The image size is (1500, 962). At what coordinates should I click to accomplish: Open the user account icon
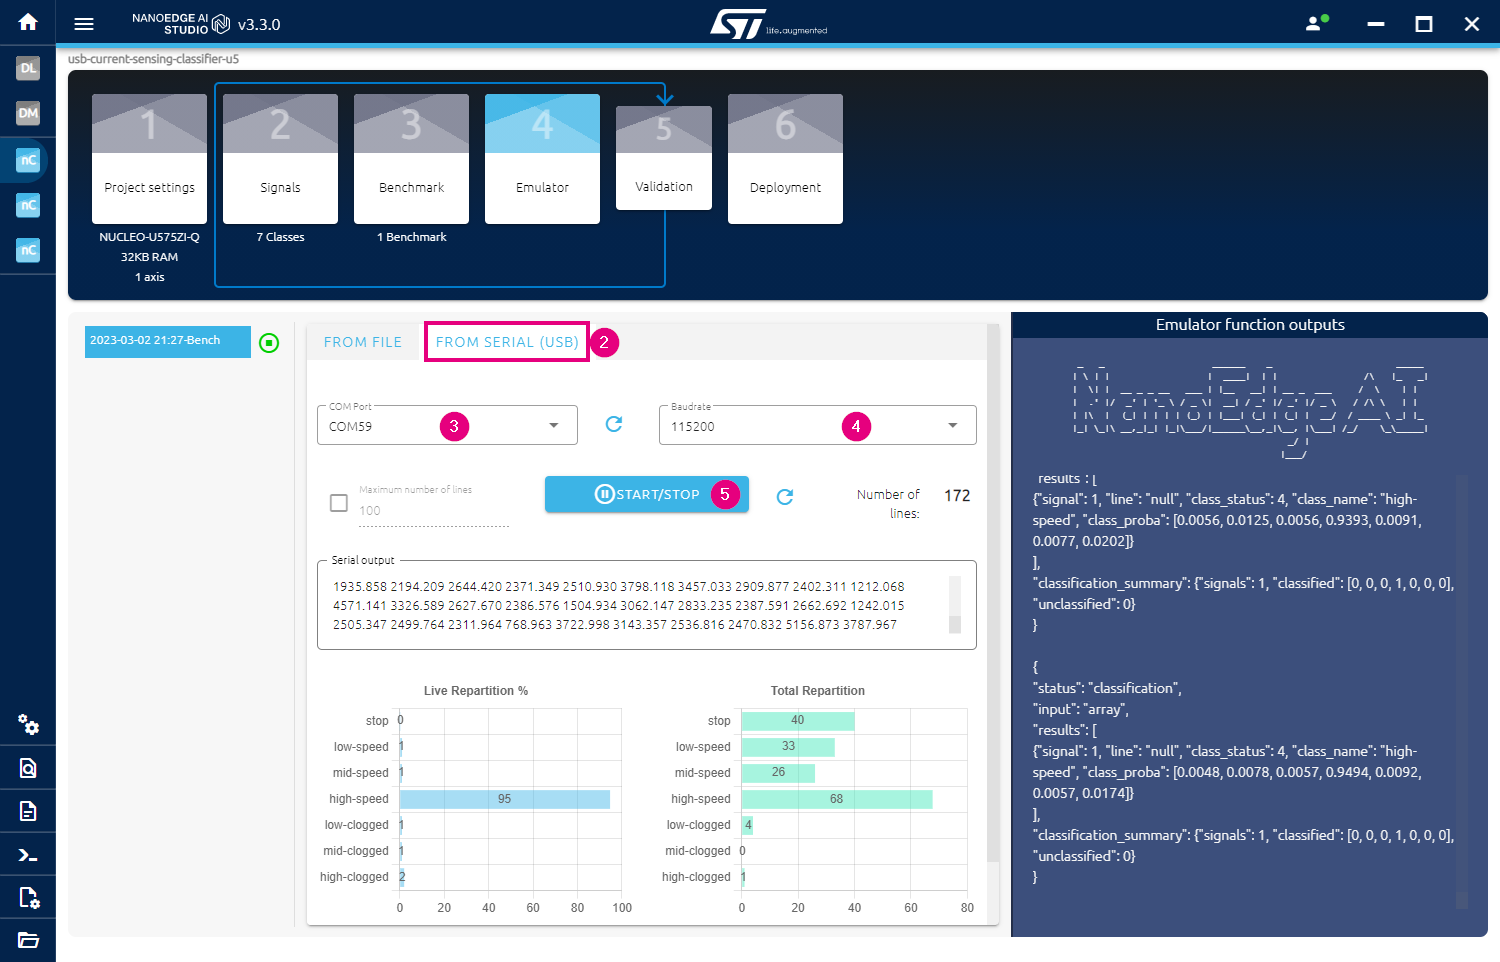1316,23
